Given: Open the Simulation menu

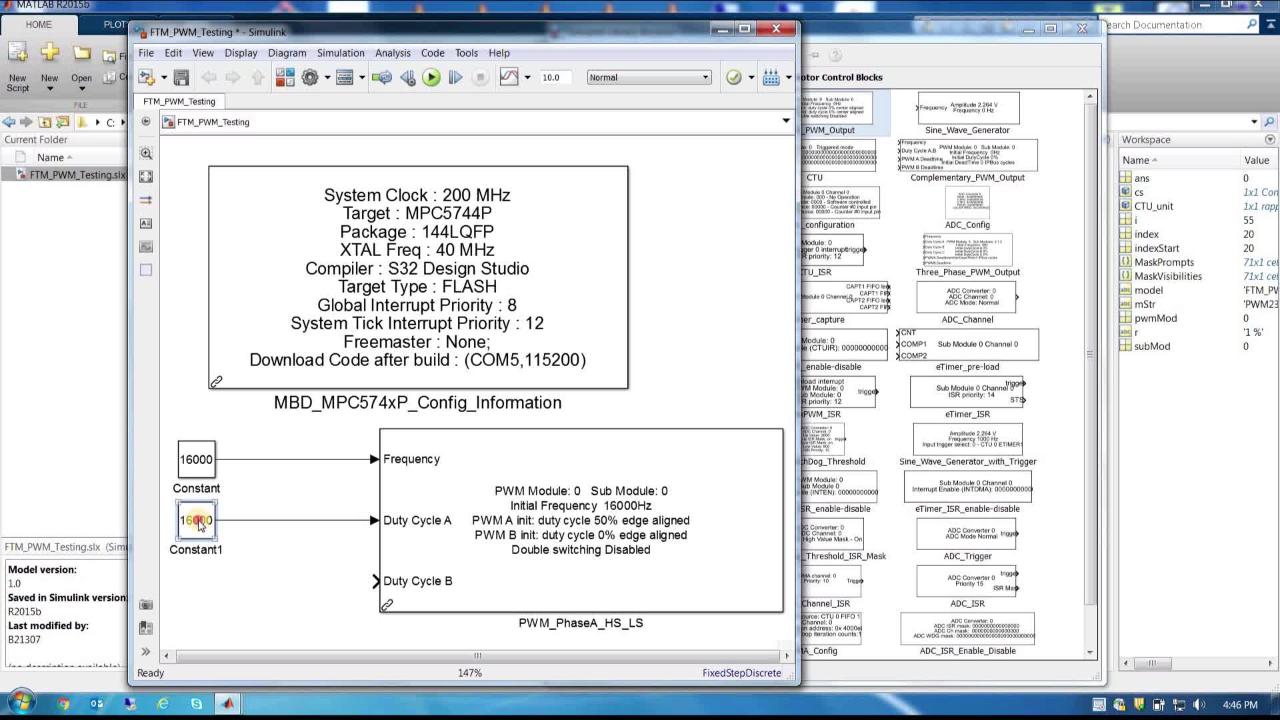Looking at the screenshot, I should pos(340,53).
